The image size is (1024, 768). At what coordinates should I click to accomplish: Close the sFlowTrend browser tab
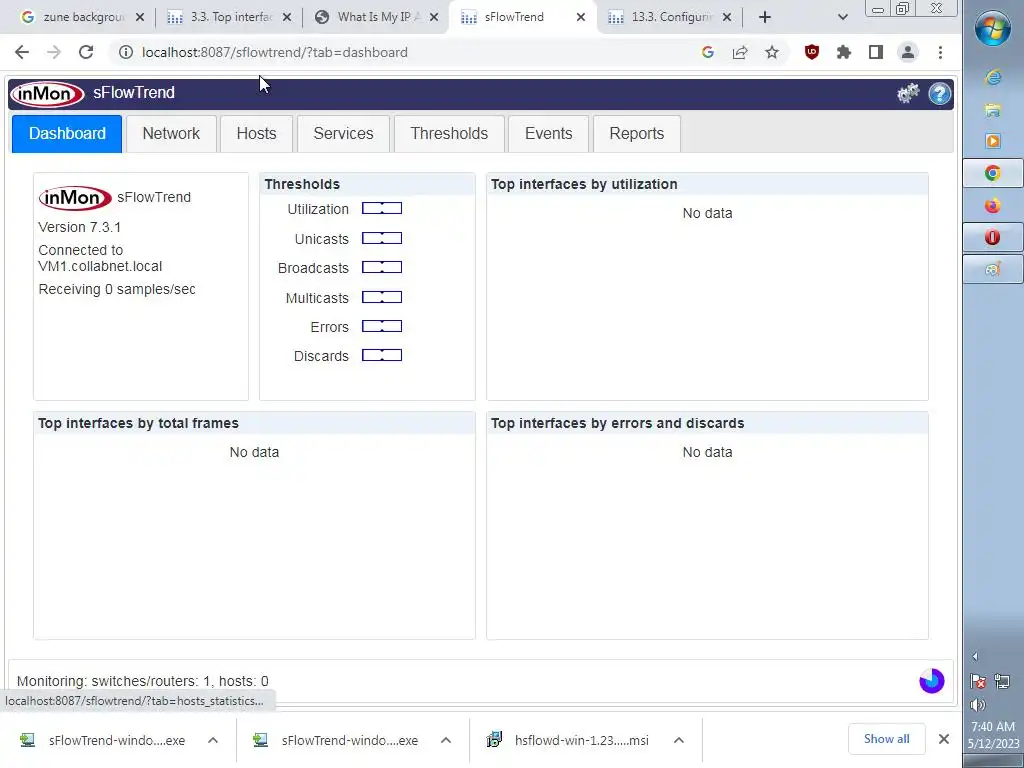[x=581, y=18]
